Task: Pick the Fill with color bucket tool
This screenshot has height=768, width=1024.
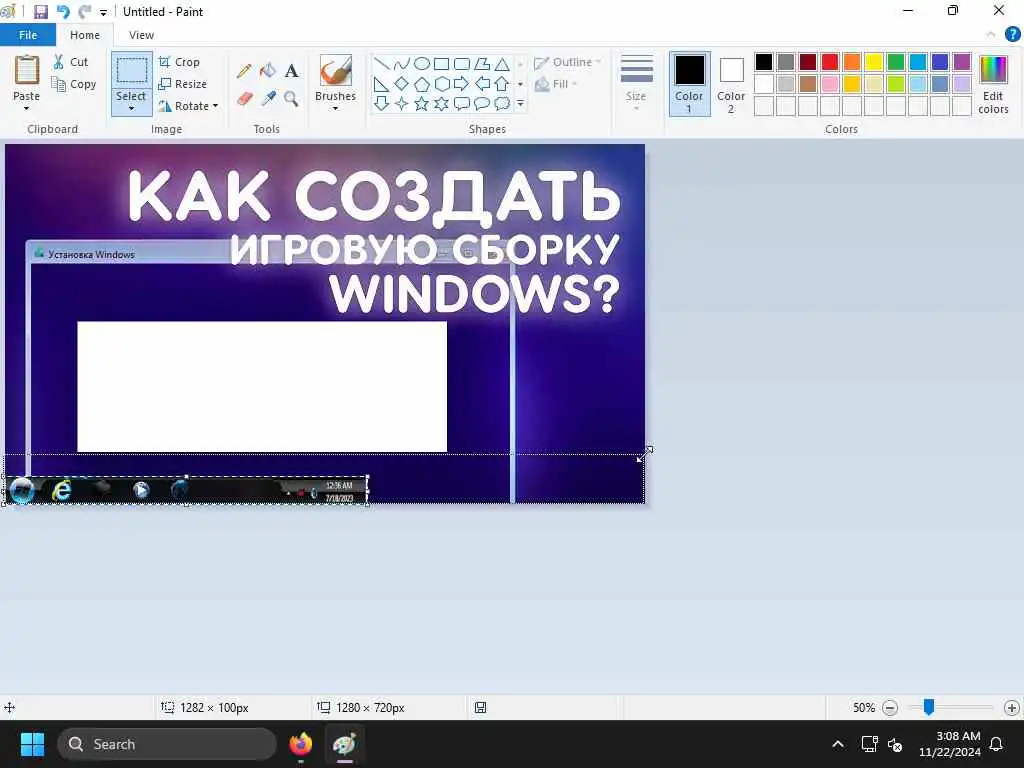Action: 268,71
